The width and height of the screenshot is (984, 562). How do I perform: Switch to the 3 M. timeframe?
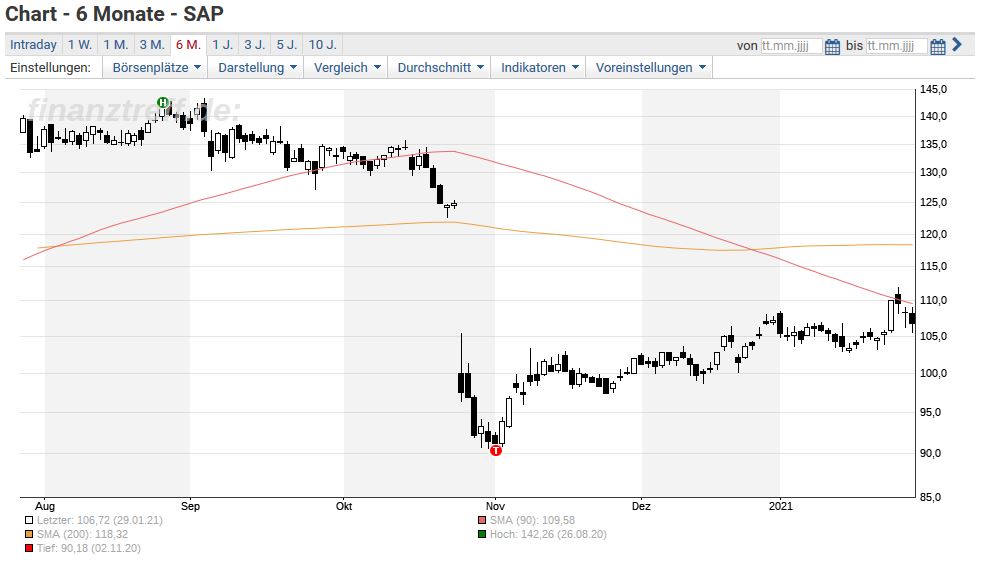(152, 45)
